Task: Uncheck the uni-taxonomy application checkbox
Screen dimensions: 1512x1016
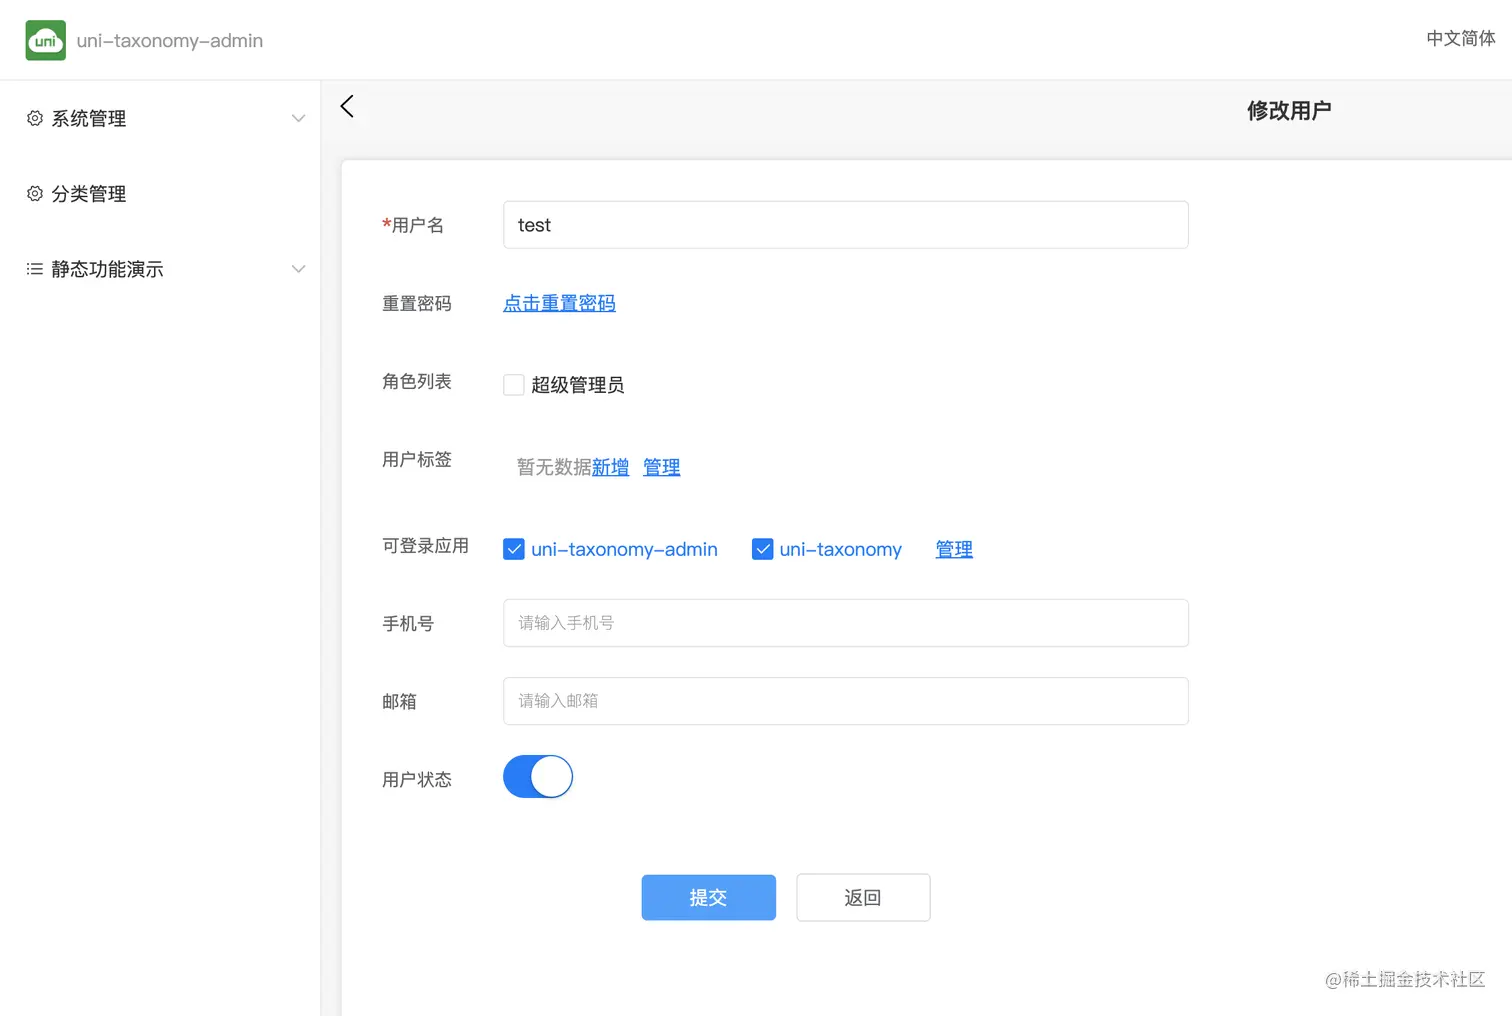Action: (763, 549)
